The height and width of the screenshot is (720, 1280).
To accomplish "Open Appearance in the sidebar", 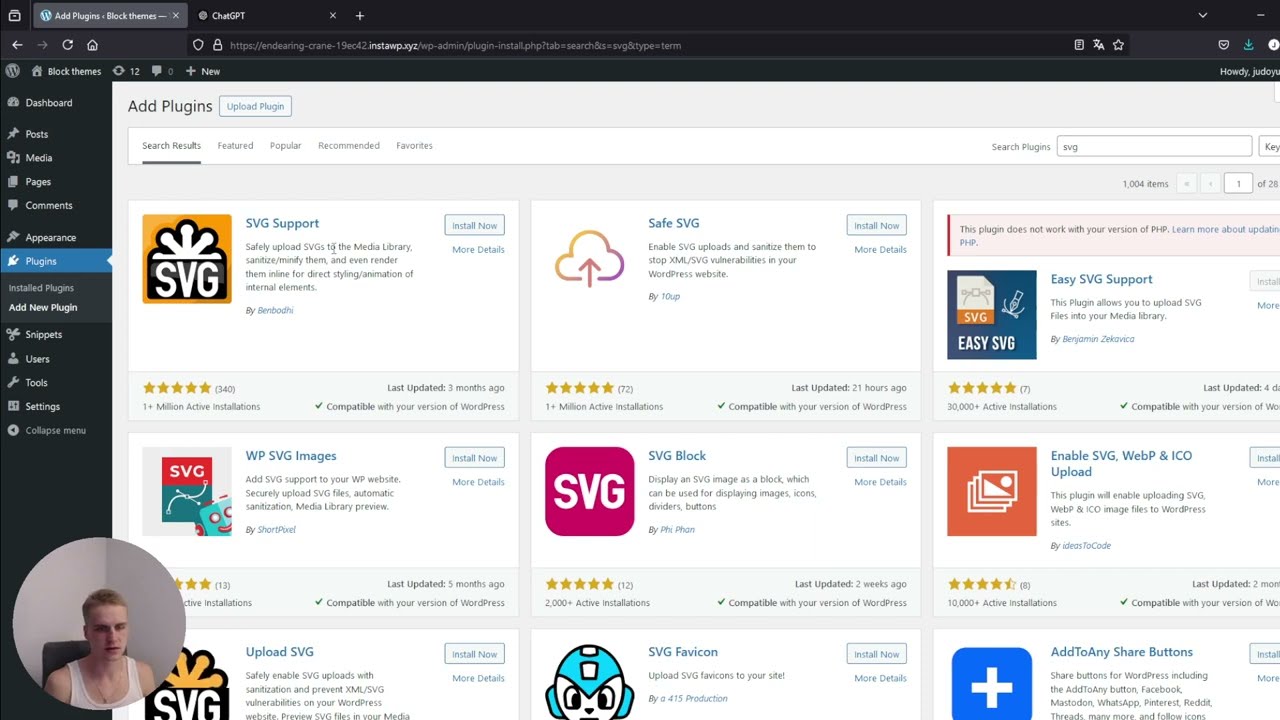I will (50, 238).
